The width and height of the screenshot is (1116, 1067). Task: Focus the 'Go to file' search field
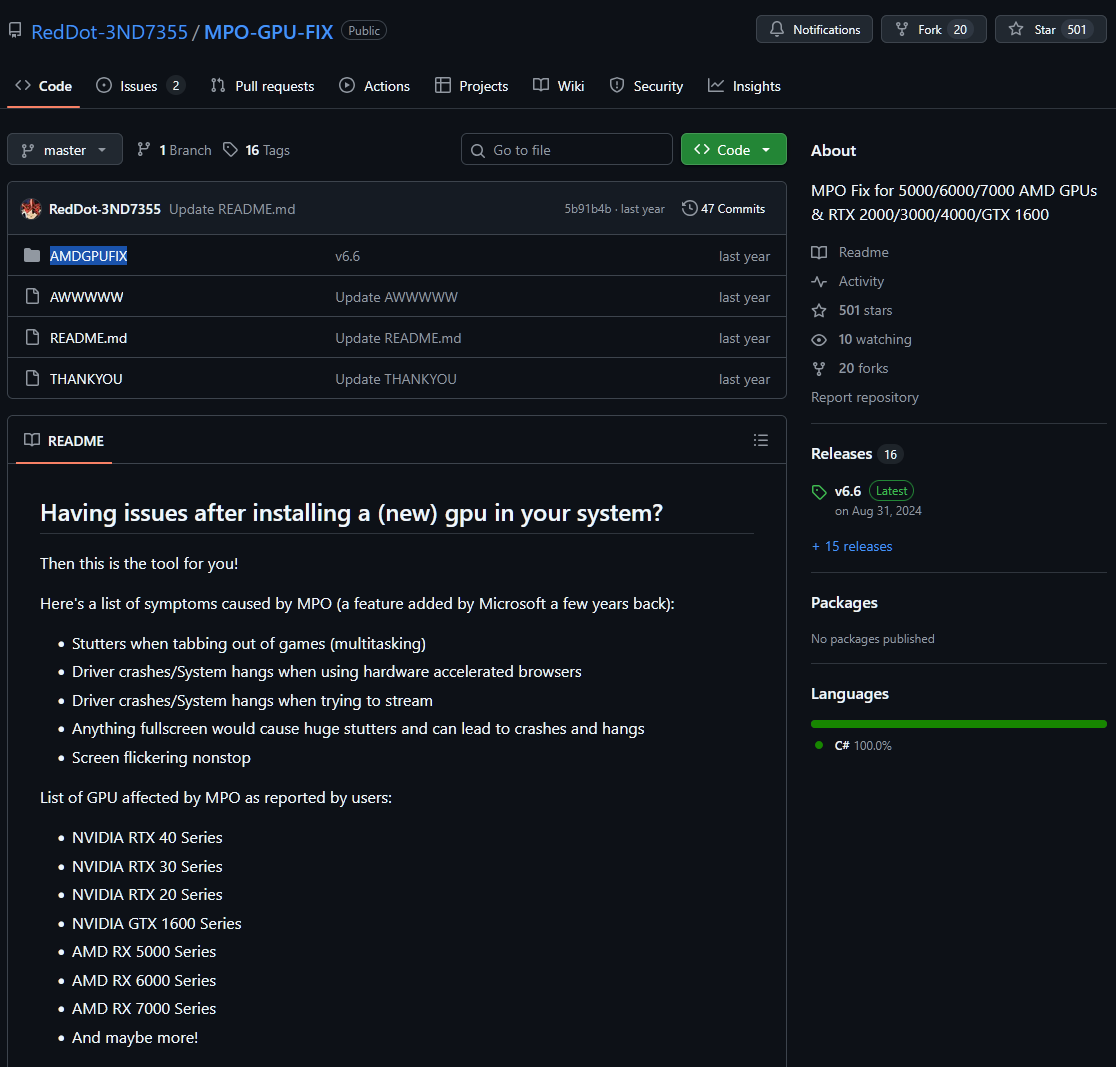(567, 150)
